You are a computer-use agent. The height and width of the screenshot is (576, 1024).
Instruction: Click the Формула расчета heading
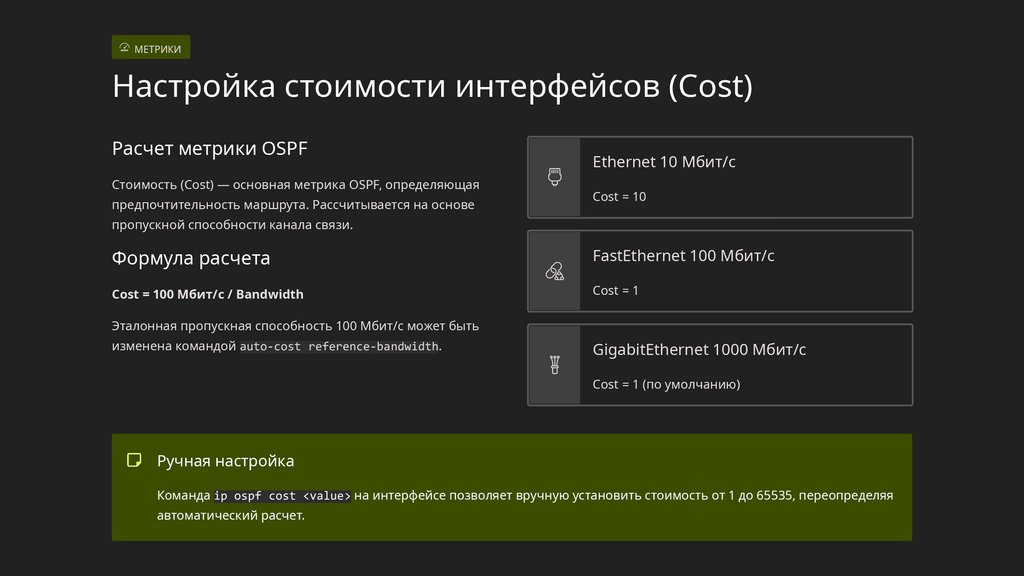click(x=191, y=258)
